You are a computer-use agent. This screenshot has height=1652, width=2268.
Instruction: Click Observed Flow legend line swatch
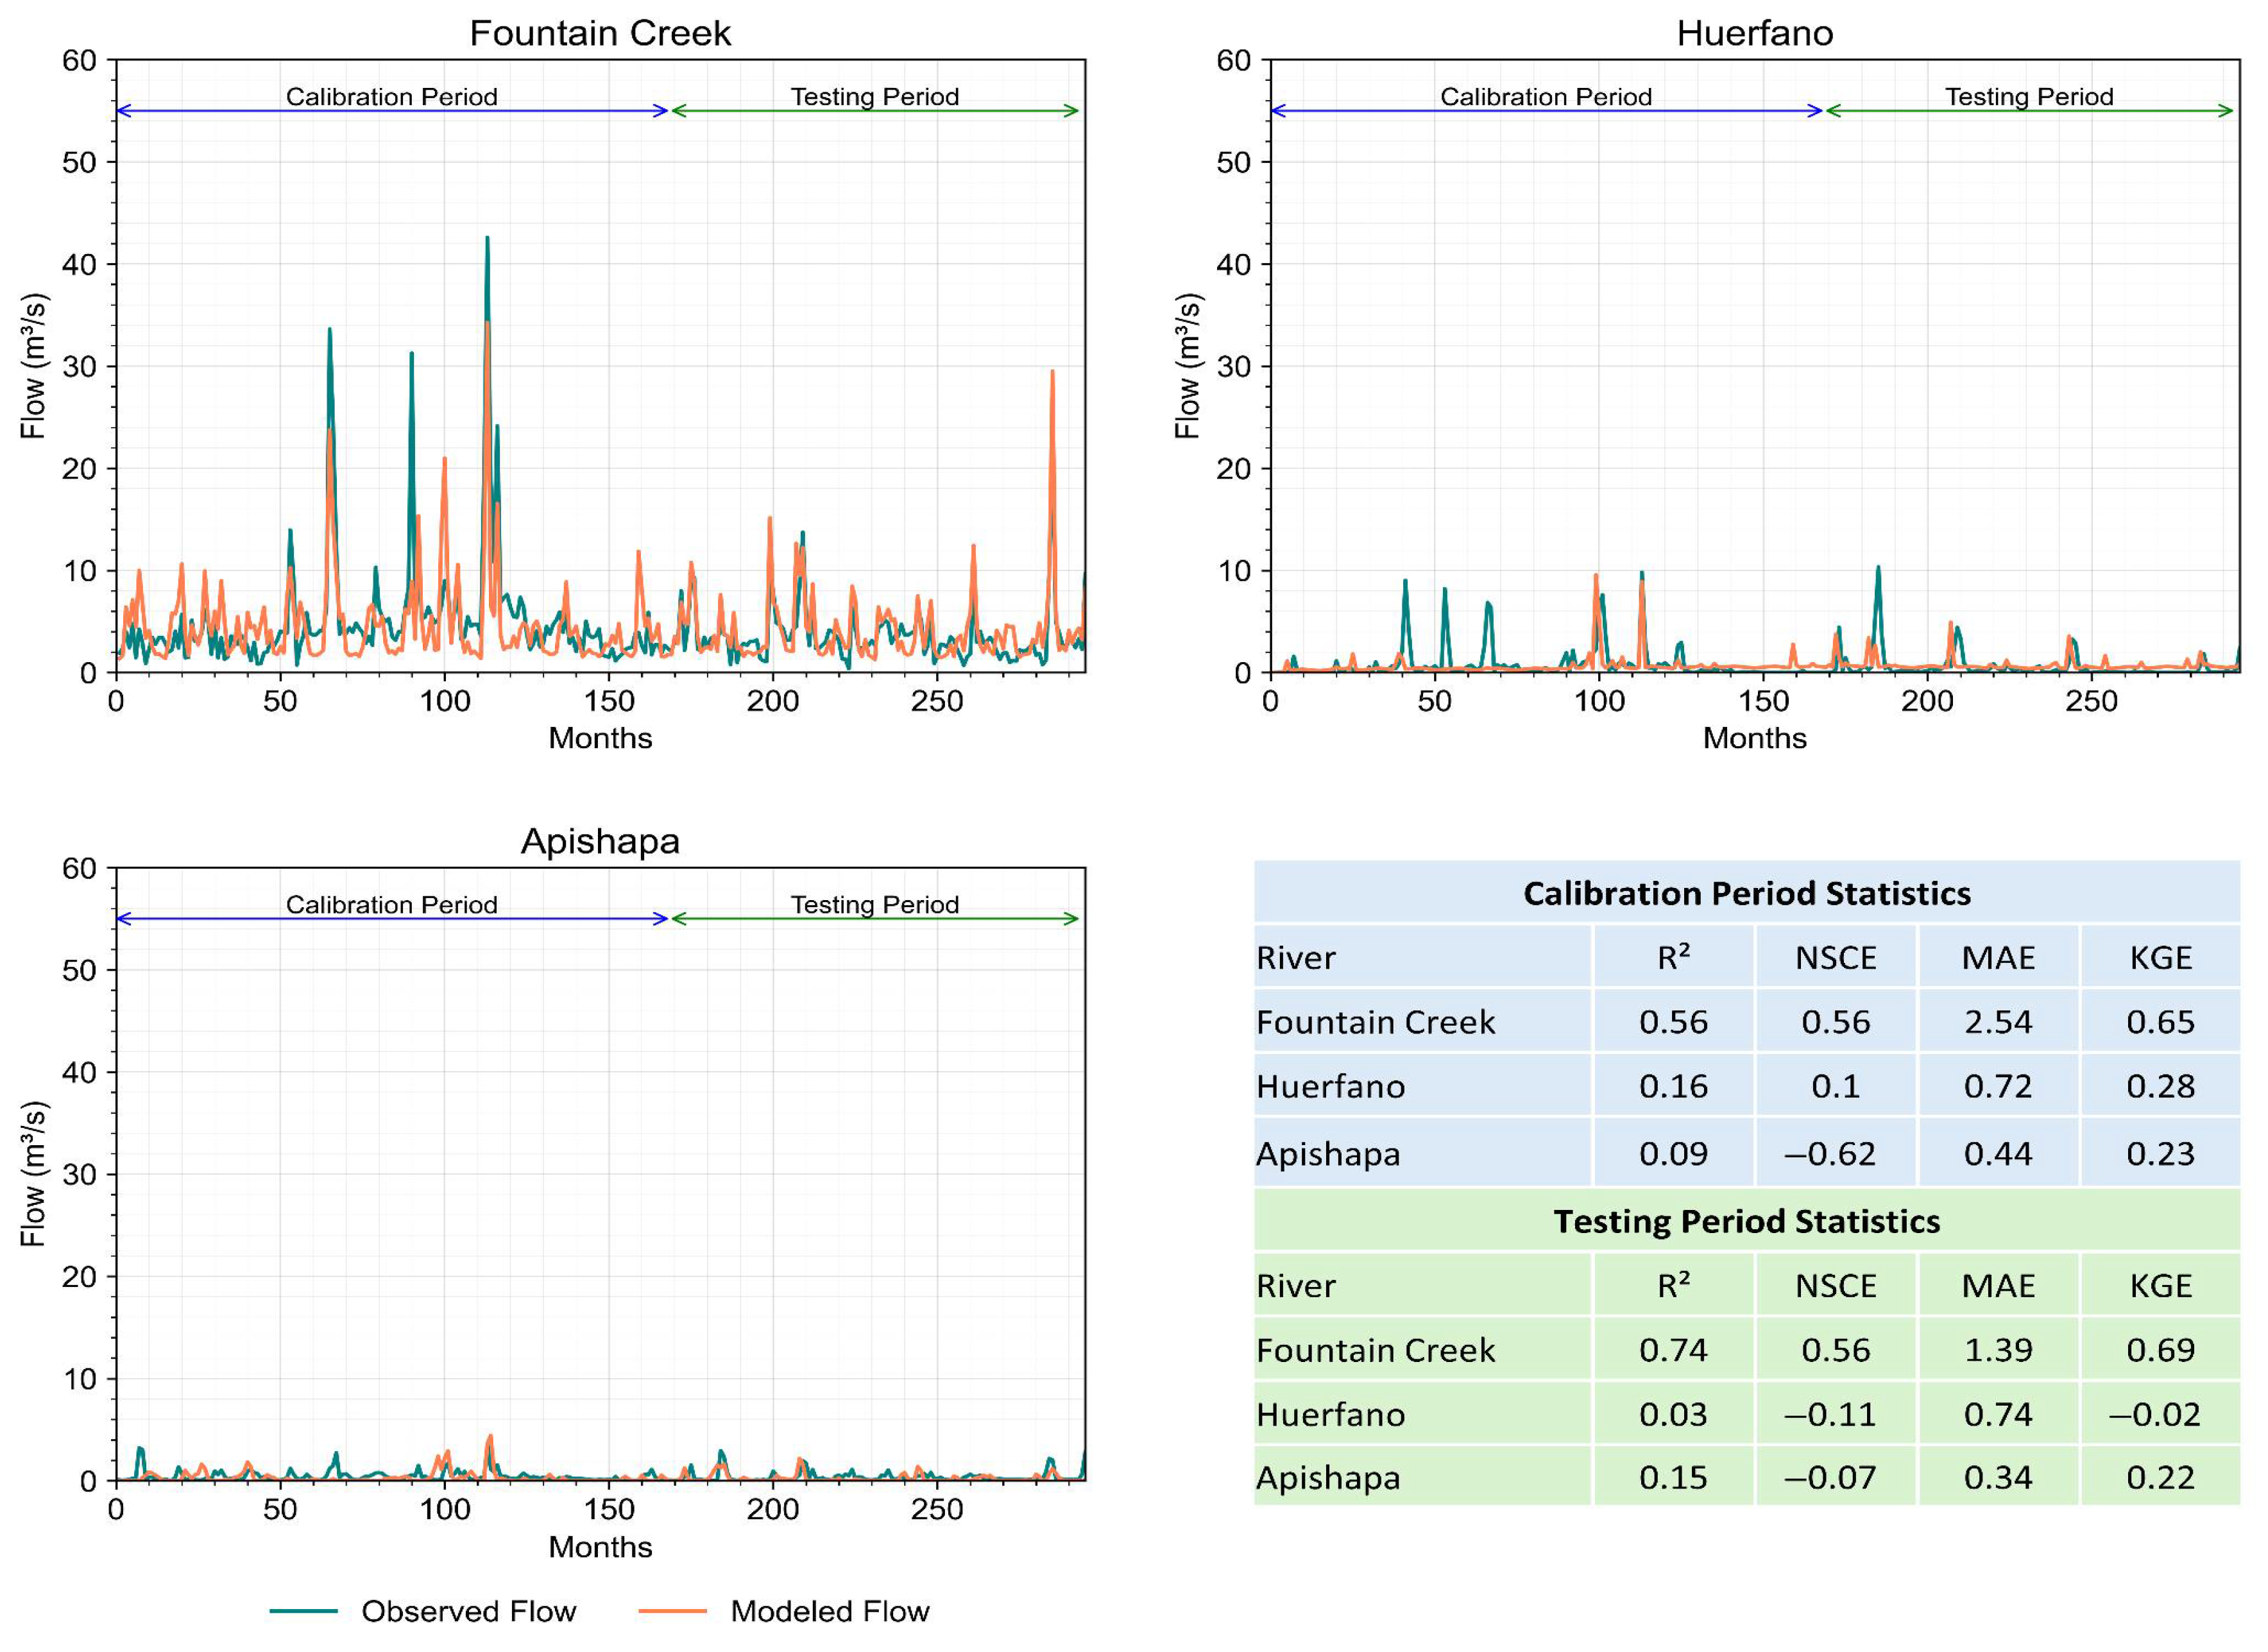pyautogui.click(x=304, y=1611)
